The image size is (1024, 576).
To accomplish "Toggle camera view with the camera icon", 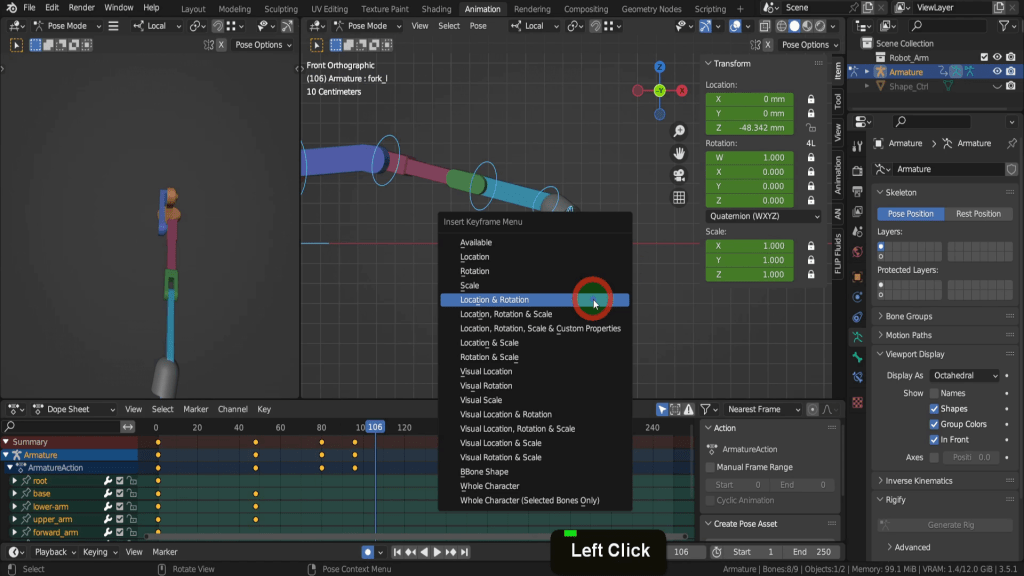I will tap(679, 175).
